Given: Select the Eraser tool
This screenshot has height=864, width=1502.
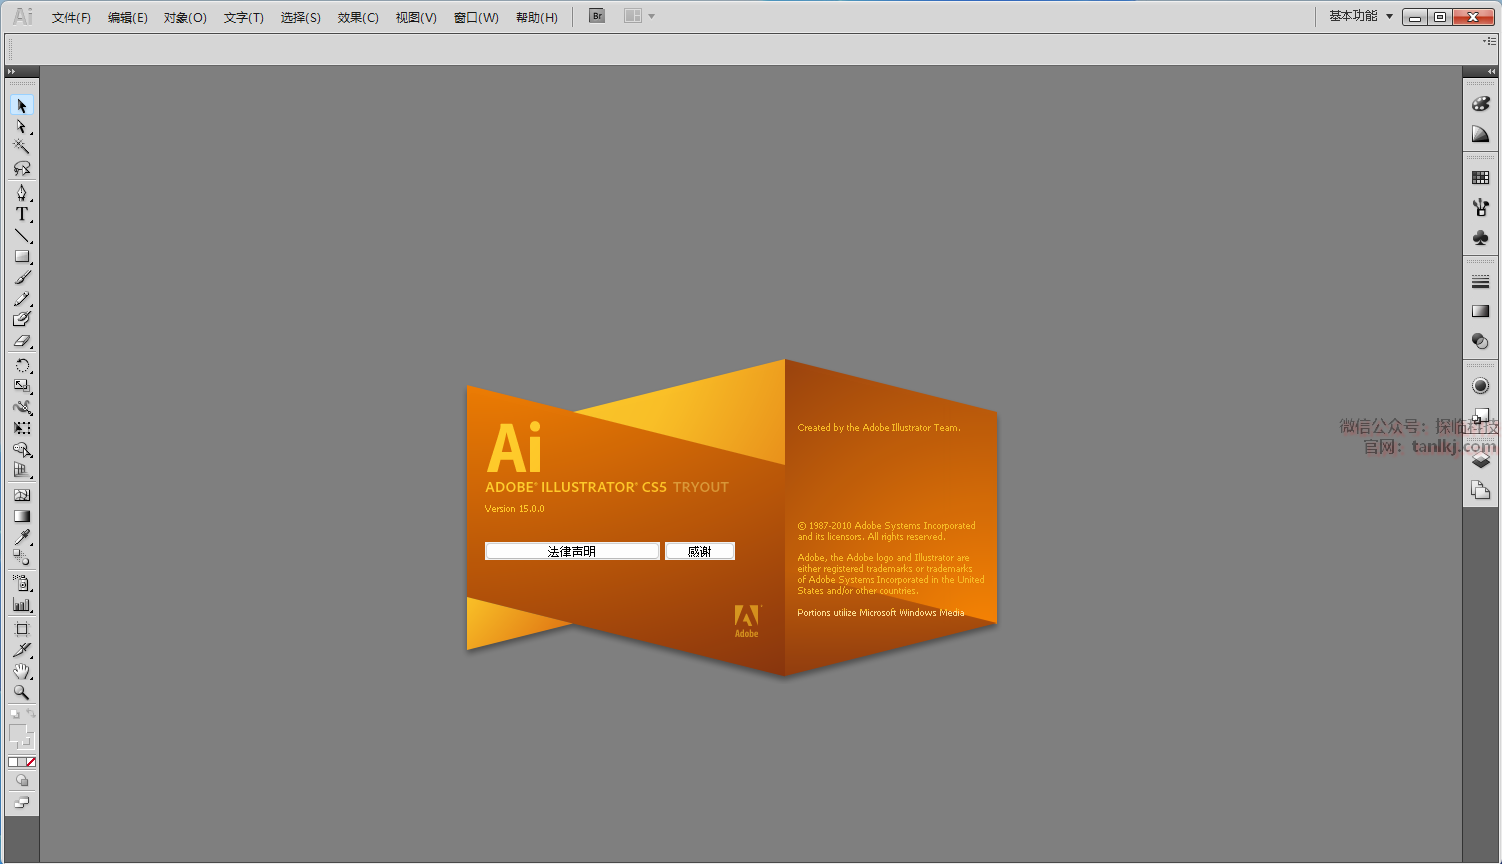Looking at the screenshot, I should click(x=21, y=341).
